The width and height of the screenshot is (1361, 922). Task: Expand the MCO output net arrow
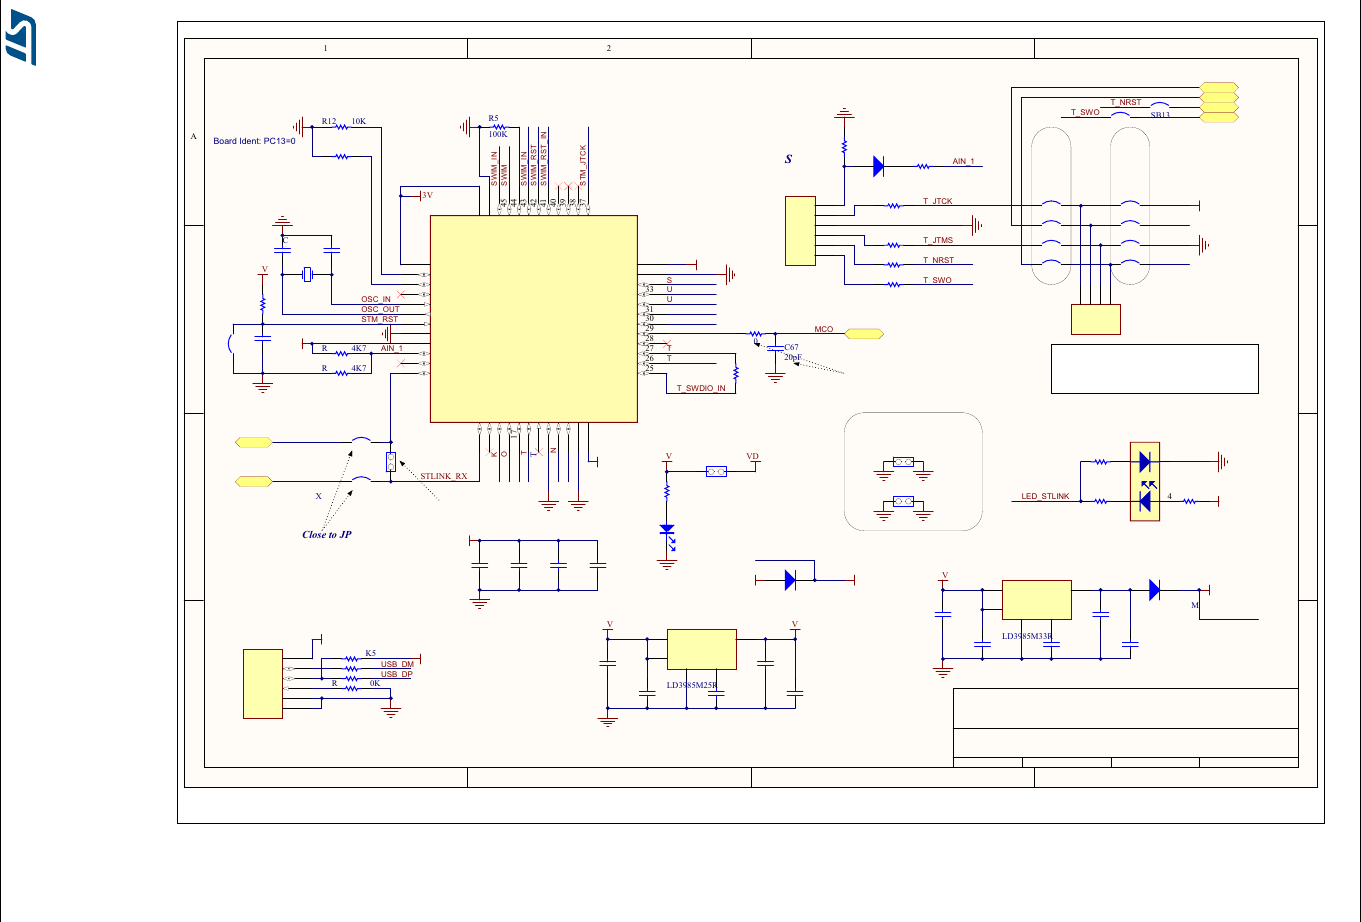click(x=863, y=332)
